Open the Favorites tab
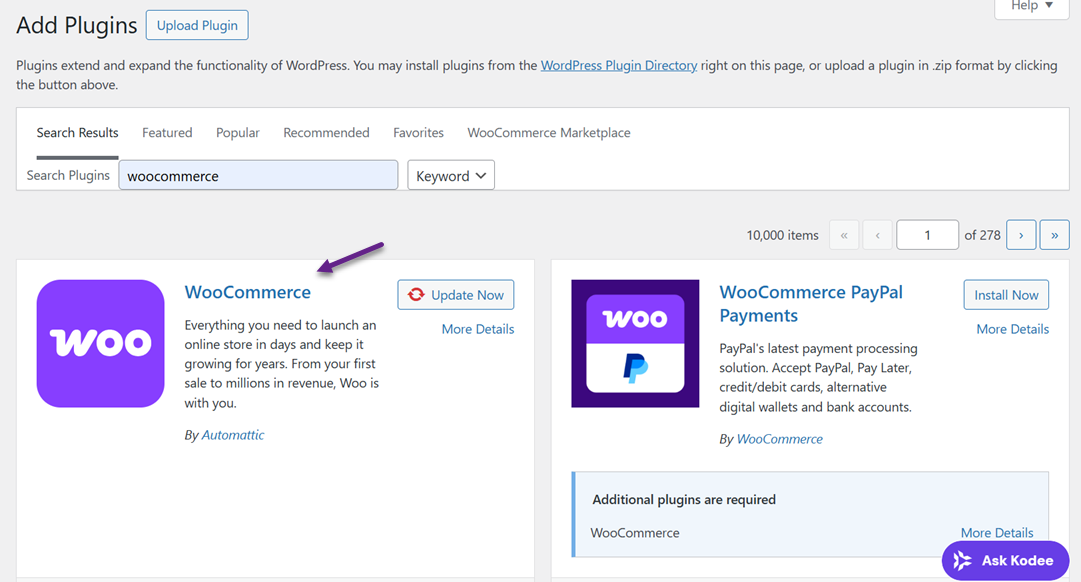 coord(418,132)
